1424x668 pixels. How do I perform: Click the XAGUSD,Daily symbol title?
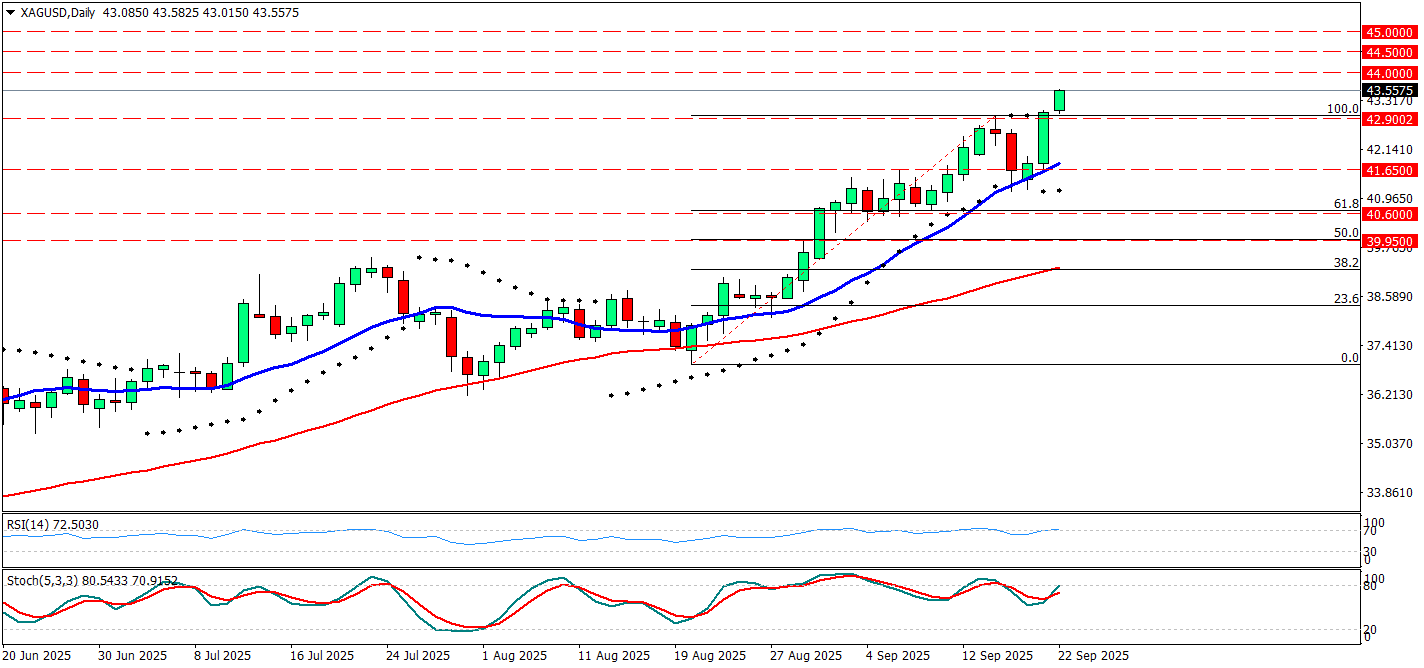point(53,13)
